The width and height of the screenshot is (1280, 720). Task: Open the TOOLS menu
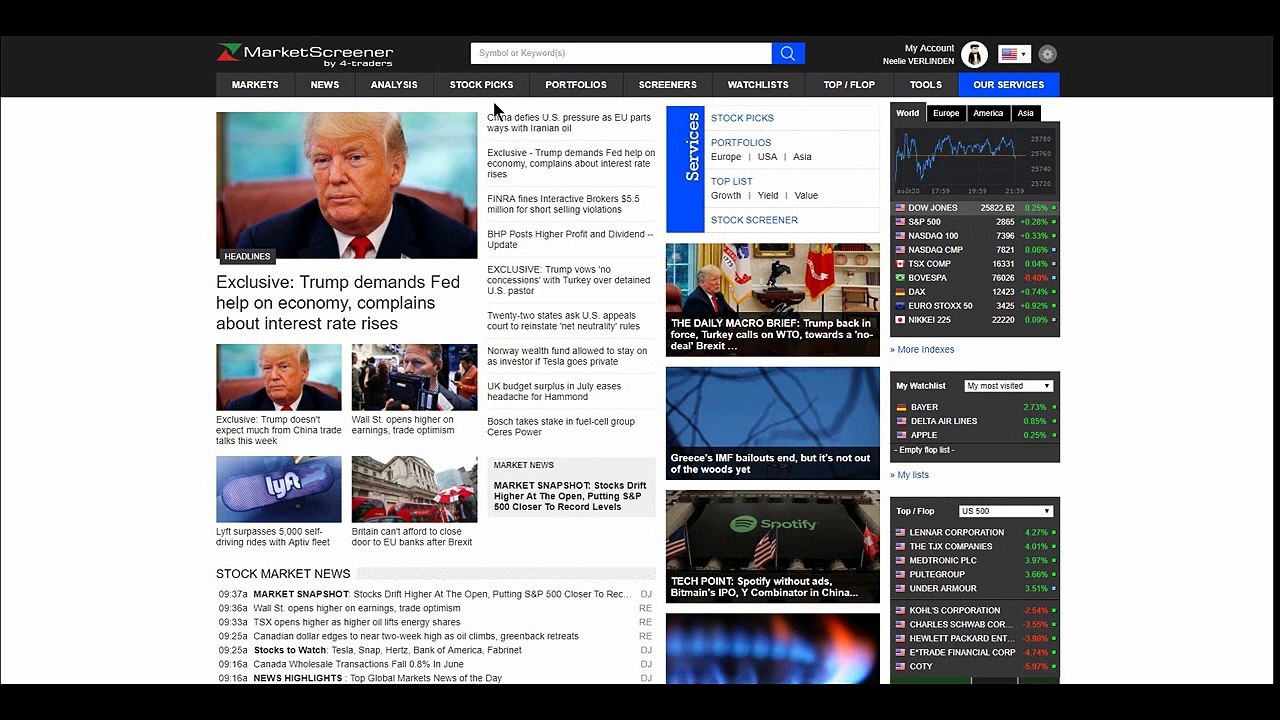tap(926, 85)
